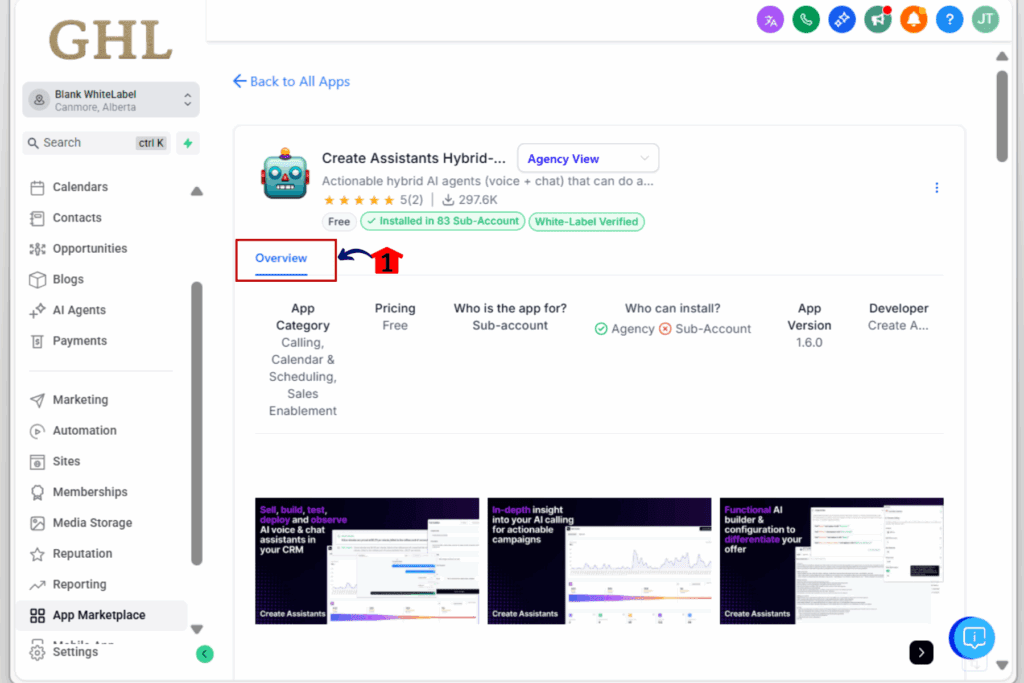Collapse the Calendars section chevron
1024x683 pixels.
196,190
